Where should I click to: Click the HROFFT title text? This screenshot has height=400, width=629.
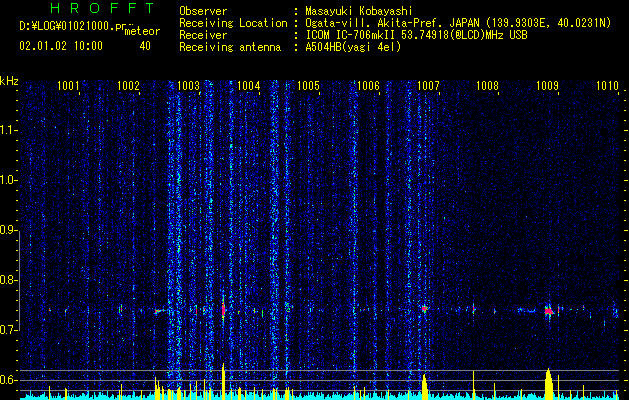tap(103, 8)
